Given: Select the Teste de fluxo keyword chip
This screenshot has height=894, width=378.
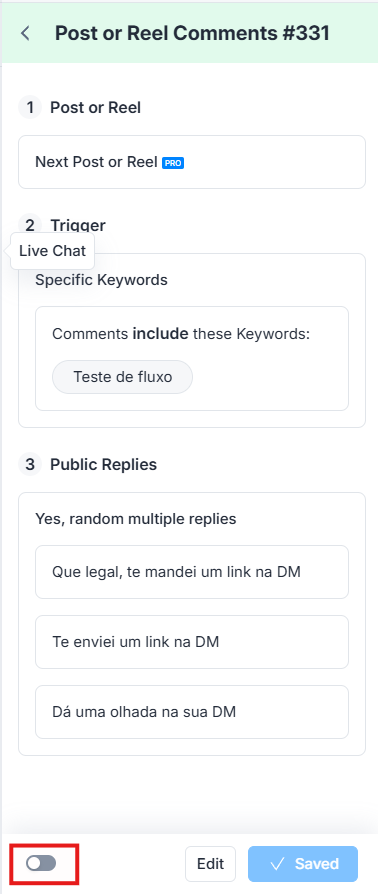Looking at the screenshot, I should (123, 377).
